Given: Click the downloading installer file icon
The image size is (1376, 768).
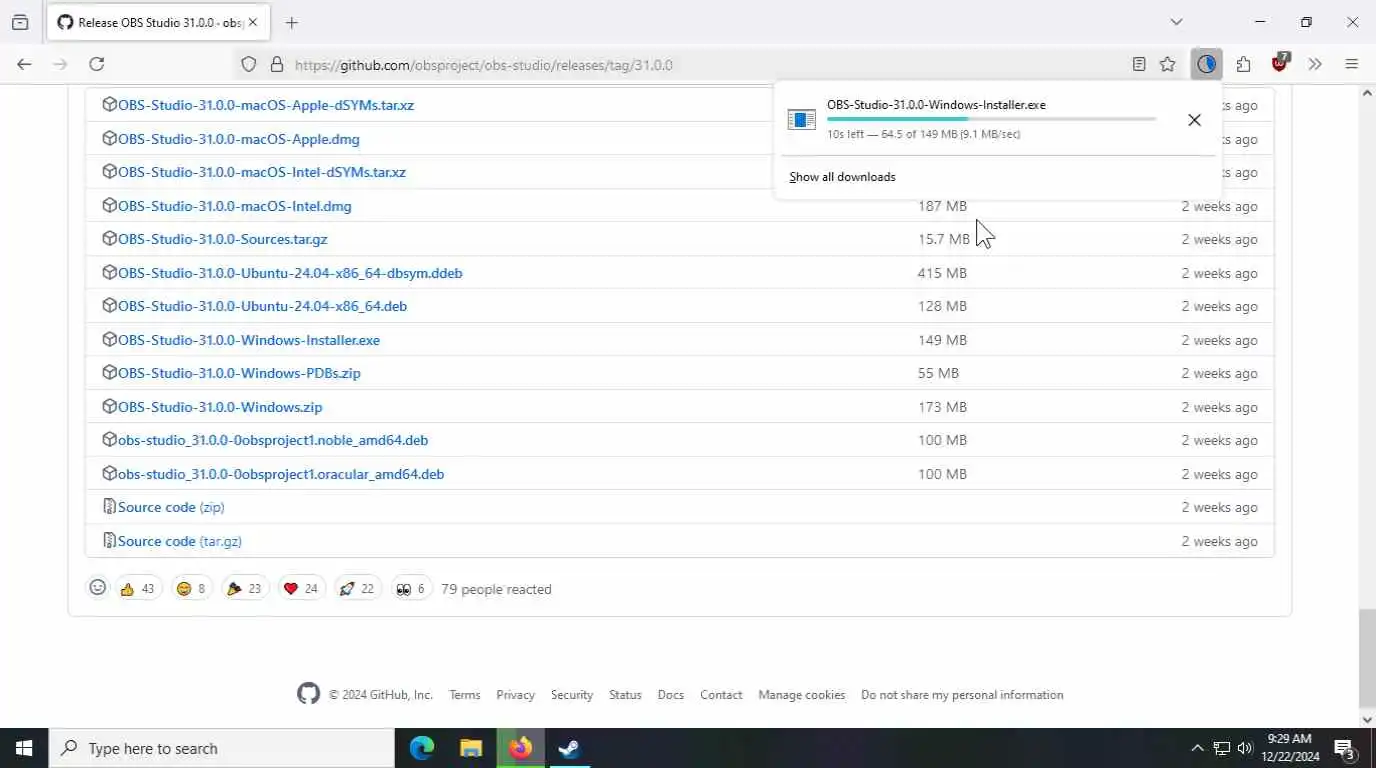Looking at the screenshot, I should pos(802,120).
